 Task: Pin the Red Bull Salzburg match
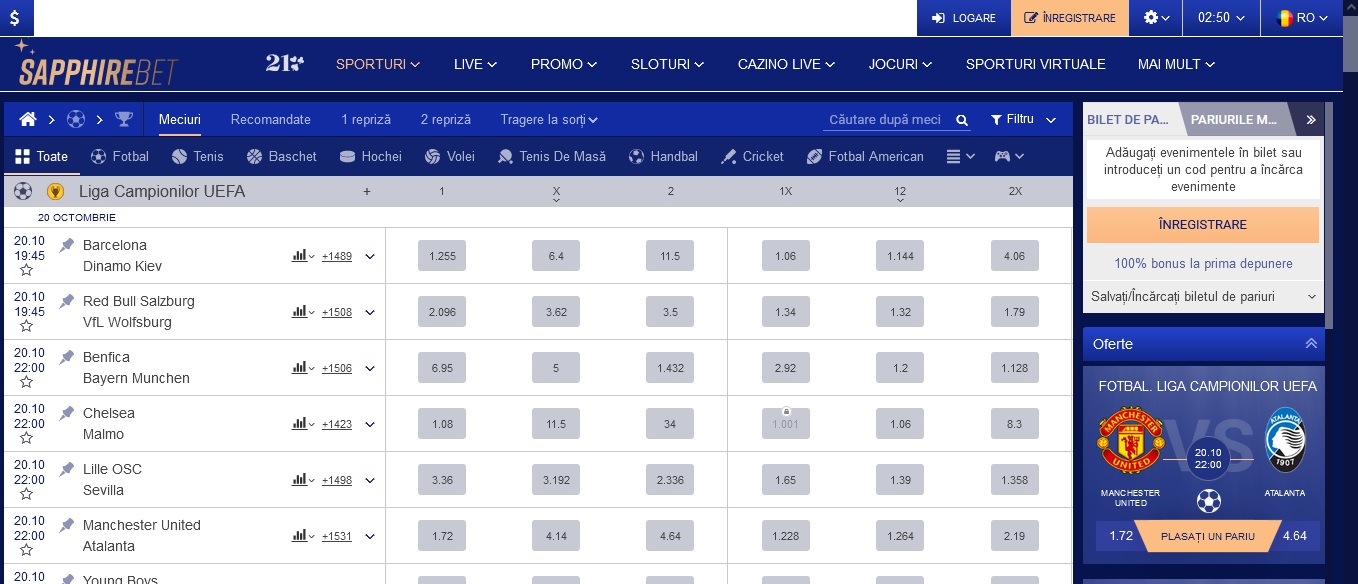point(67,301)
